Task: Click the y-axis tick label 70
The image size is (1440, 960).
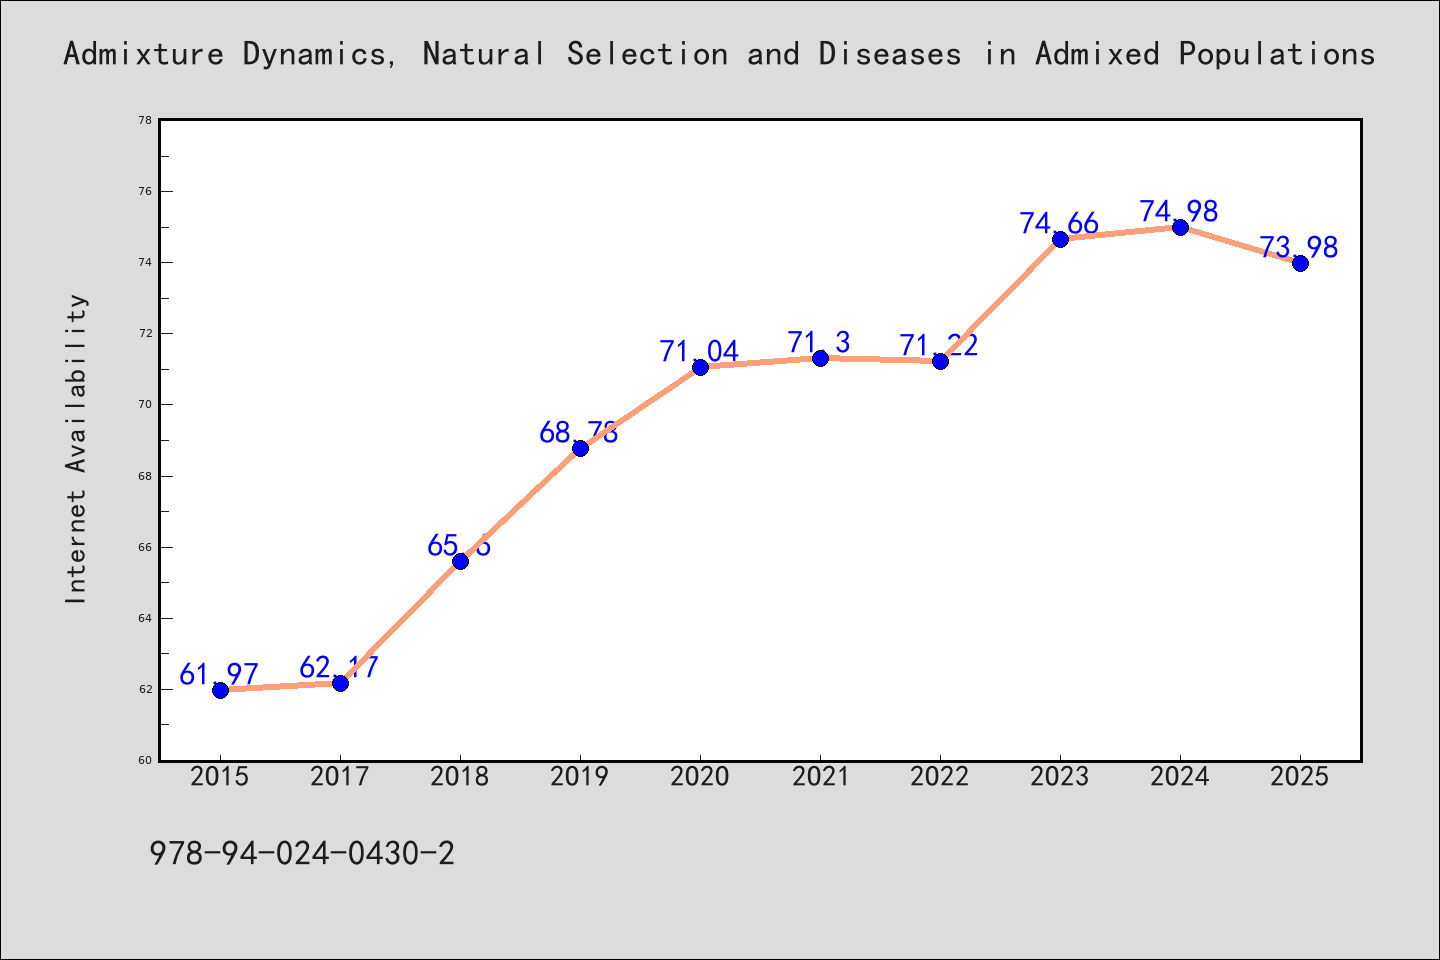Action: pos(145,405)
